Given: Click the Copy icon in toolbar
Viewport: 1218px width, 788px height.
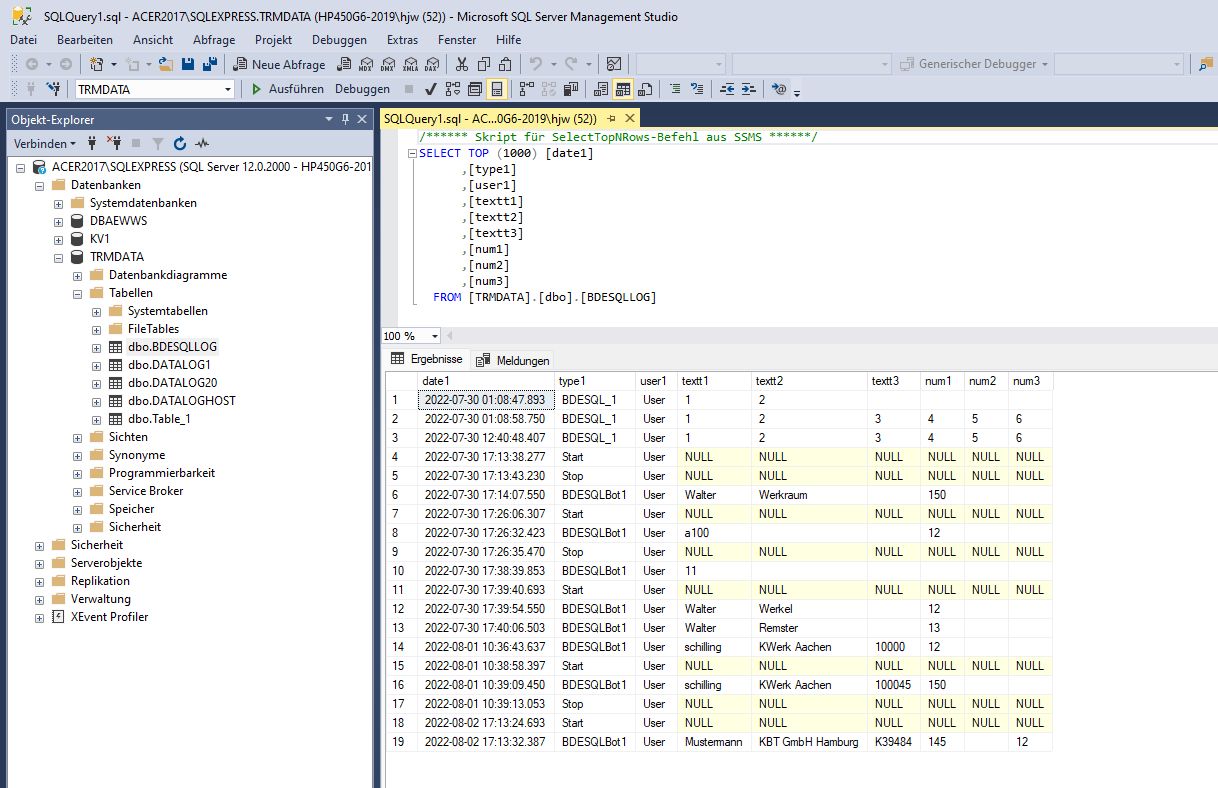Looking at the screenshot, I should [483, 64].
